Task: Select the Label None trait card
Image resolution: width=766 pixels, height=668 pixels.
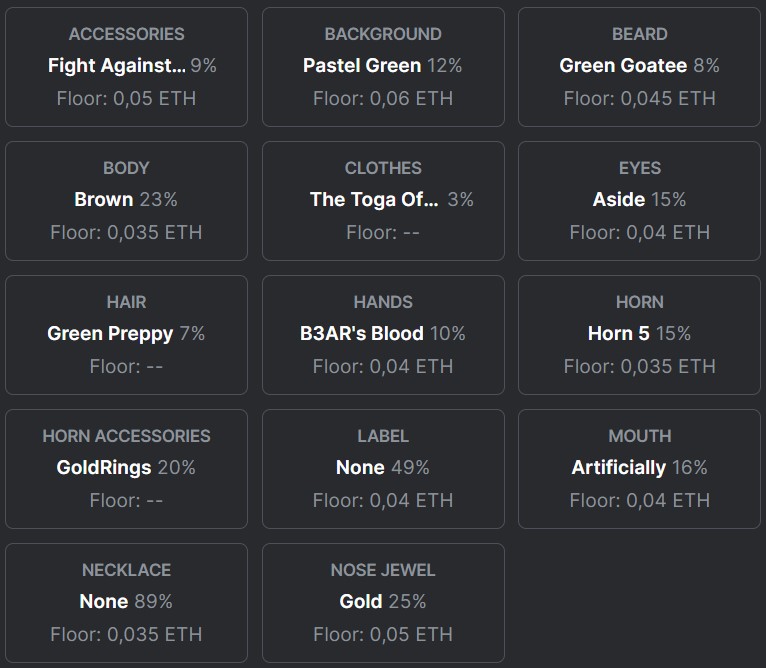Action: pos(383,469)
